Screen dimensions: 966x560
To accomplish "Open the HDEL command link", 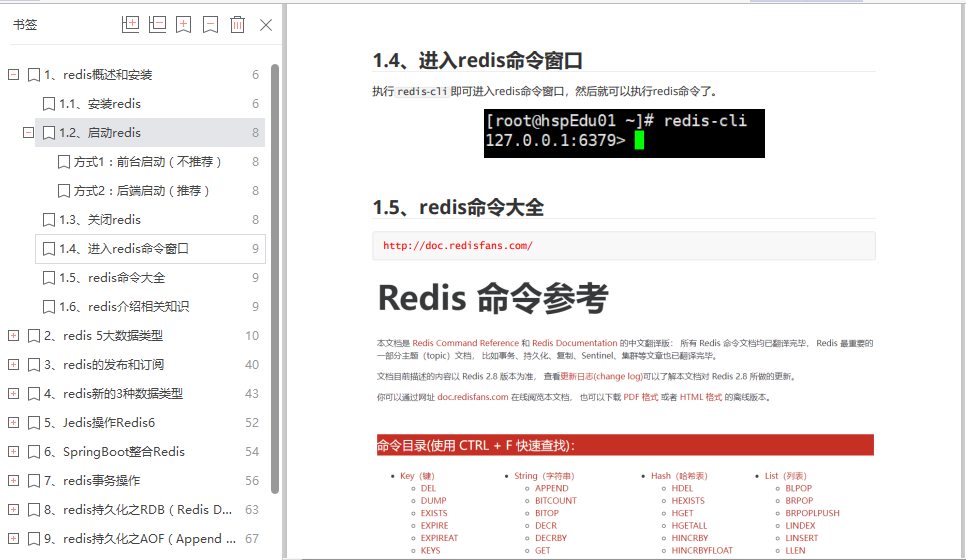I will point(682,489).
